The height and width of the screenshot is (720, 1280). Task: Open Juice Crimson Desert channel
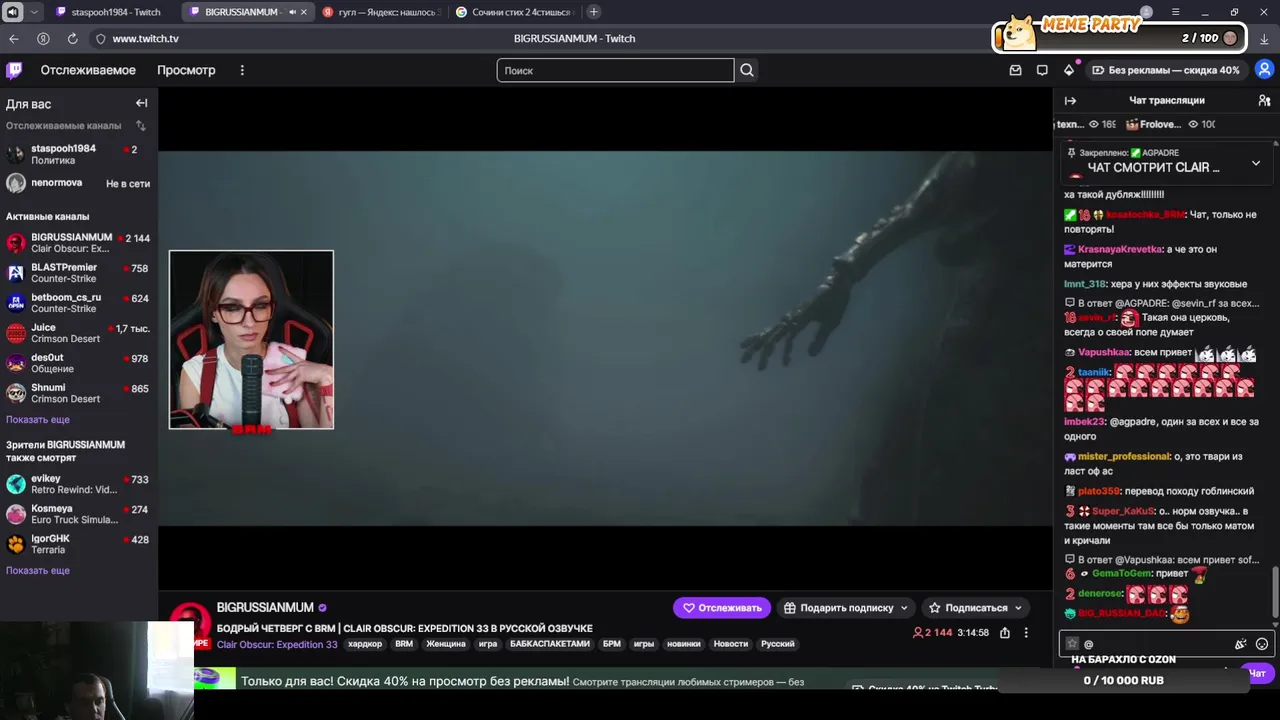click(x=78, y=333)
